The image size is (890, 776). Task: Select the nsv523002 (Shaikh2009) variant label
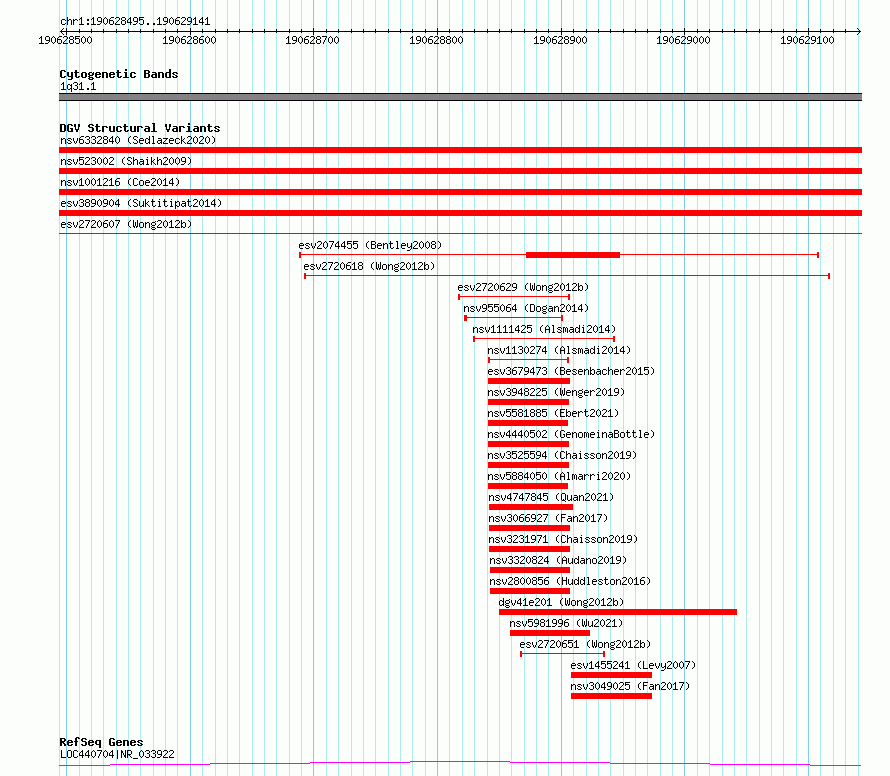pos(126,161)
